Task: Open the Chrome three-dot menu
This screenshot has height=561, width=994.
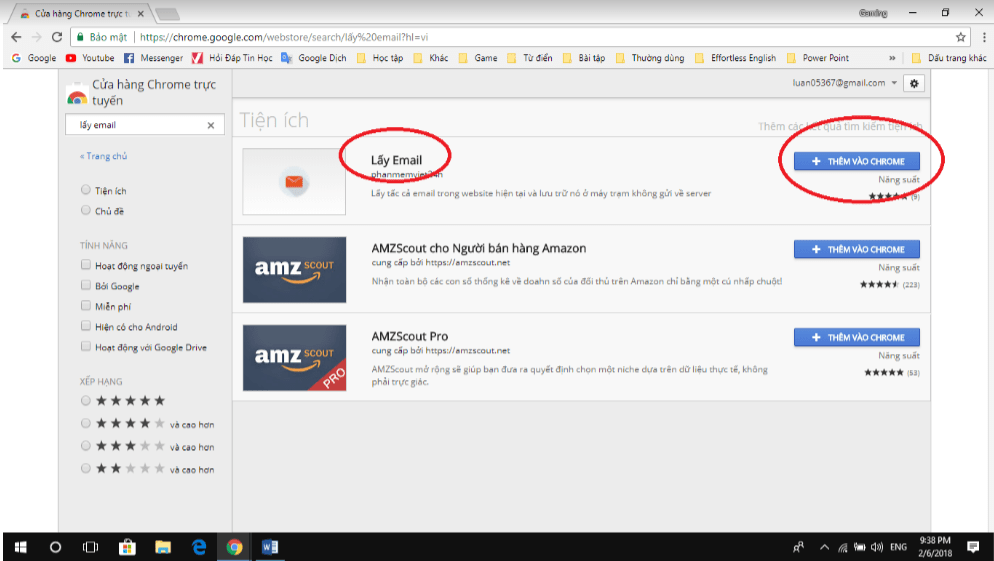Action: click(x=980, y=37)
